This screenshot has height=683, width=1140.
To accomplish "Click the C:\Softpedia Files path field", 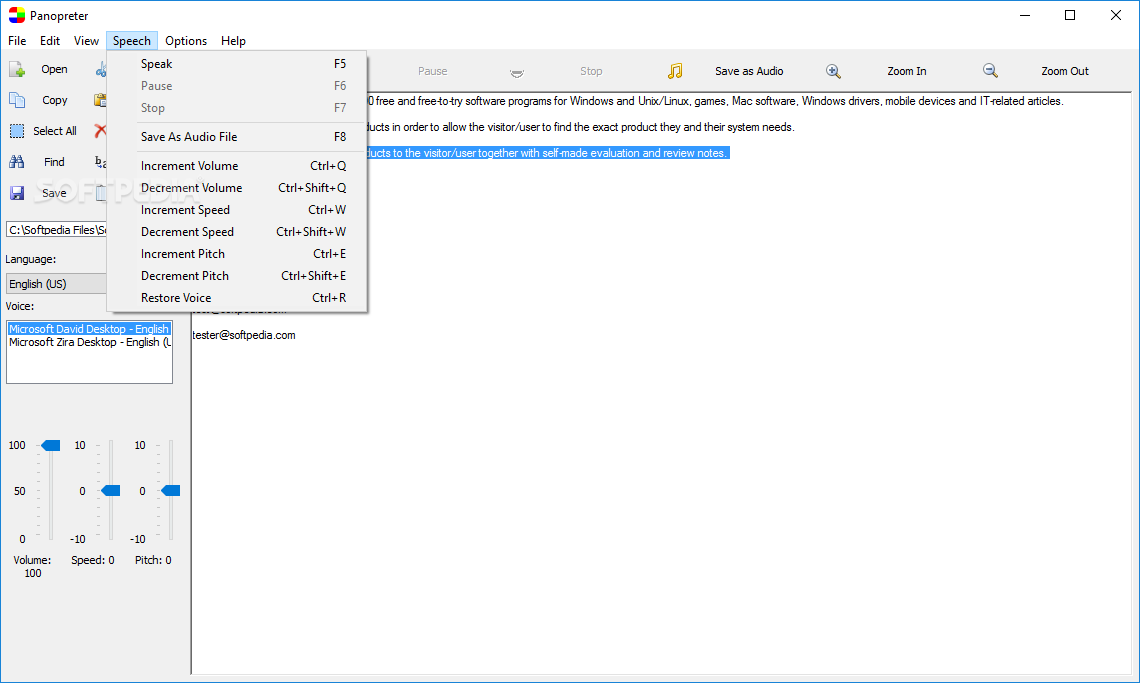I will point(57,230).
